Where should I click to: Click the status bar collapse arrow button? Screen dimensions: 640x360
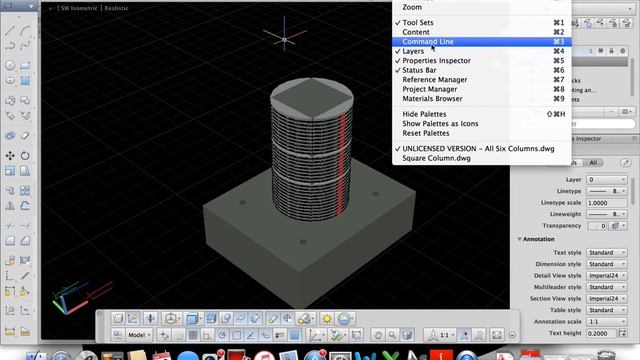pyautogui.click(x=512, y=336)
